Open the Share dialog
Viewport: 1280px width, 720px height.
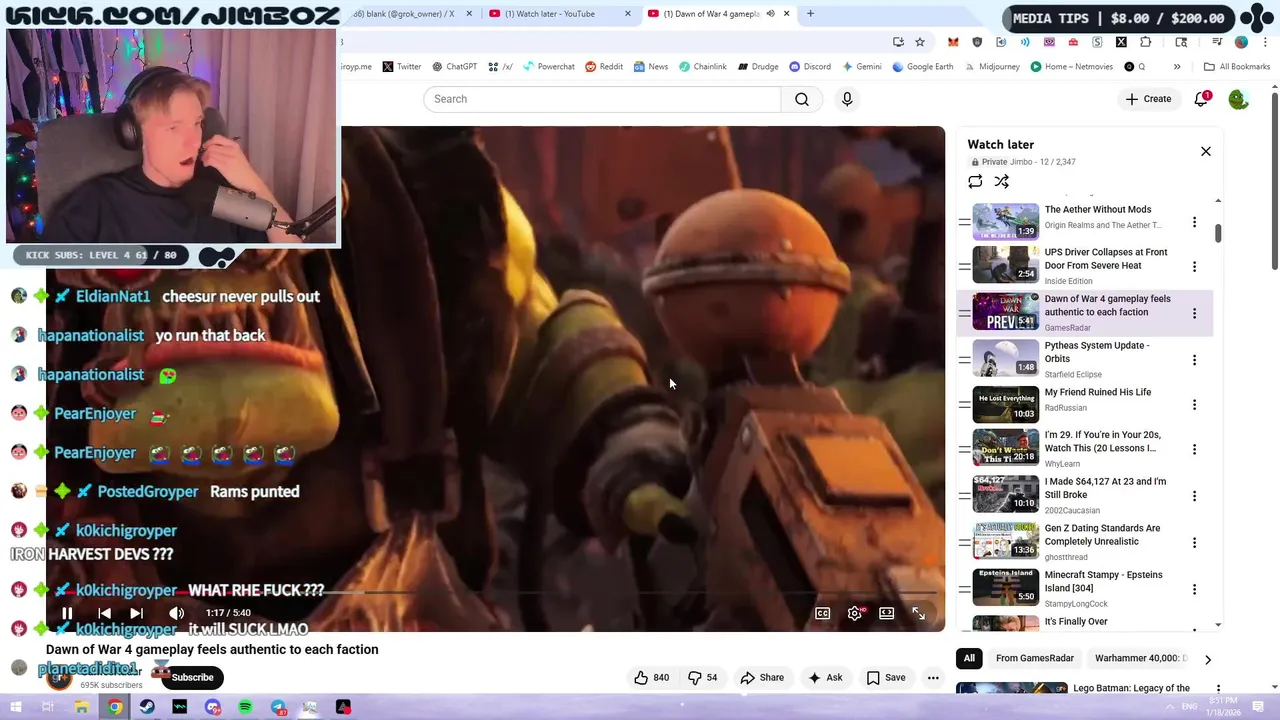762,677
